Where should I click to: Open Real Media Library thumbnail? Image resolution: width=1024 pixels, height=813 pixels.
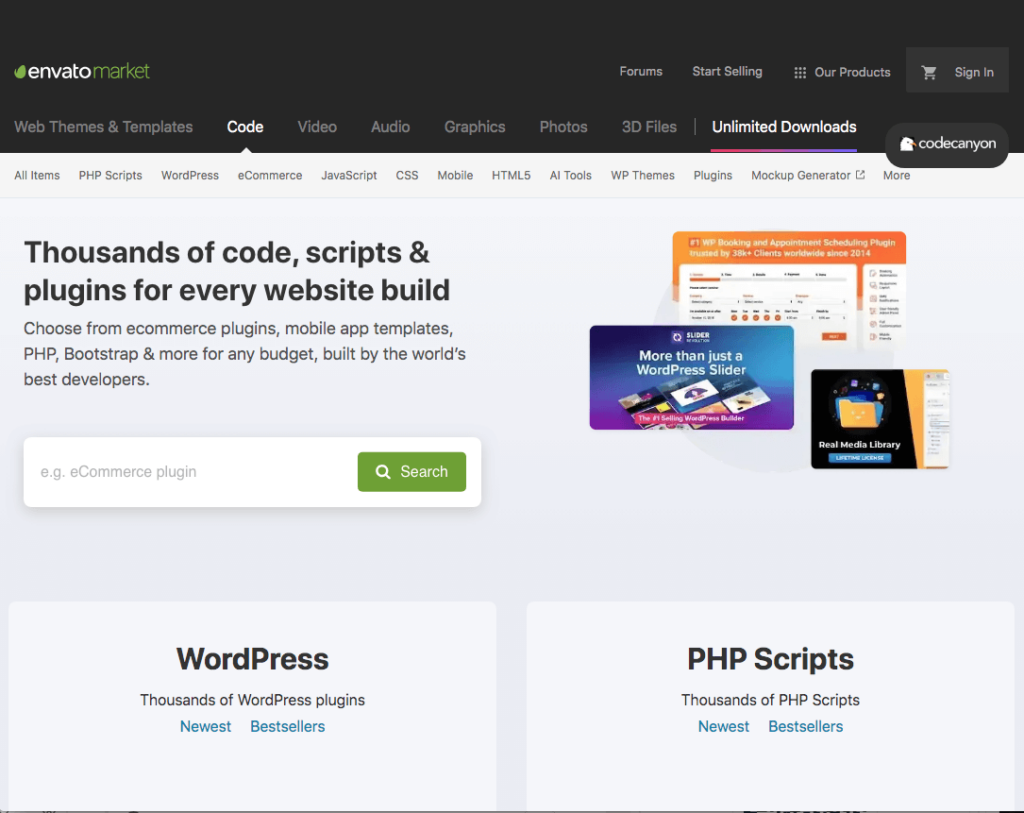tap(880, 419)
